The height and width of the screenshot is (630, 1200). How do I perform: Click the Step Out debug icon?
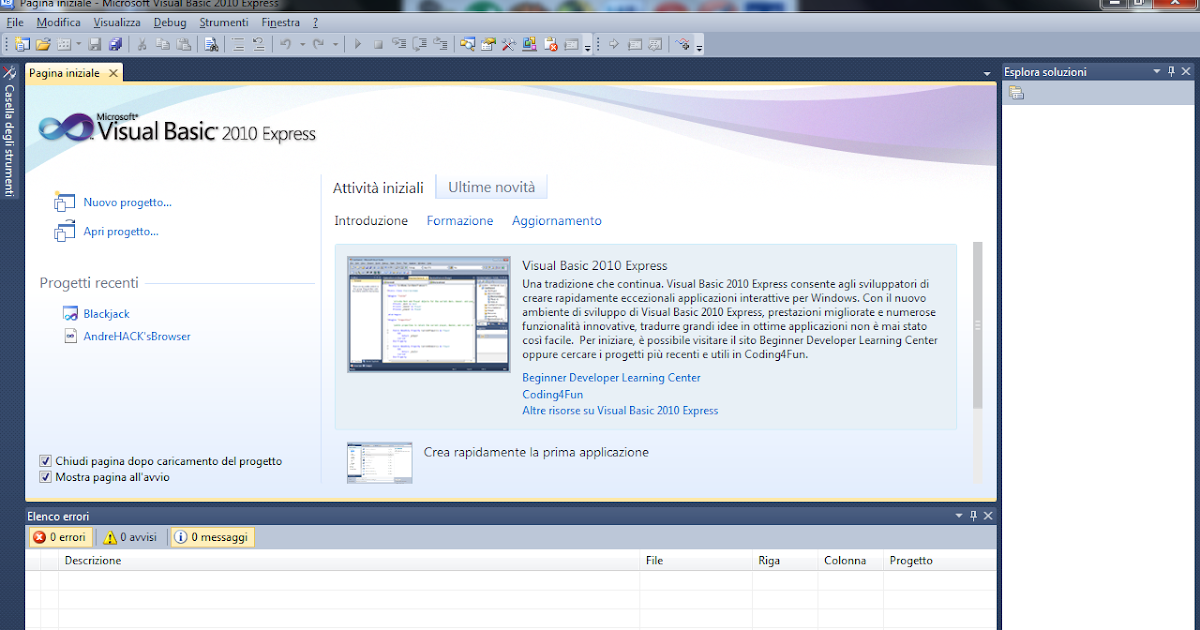(441, 44)
